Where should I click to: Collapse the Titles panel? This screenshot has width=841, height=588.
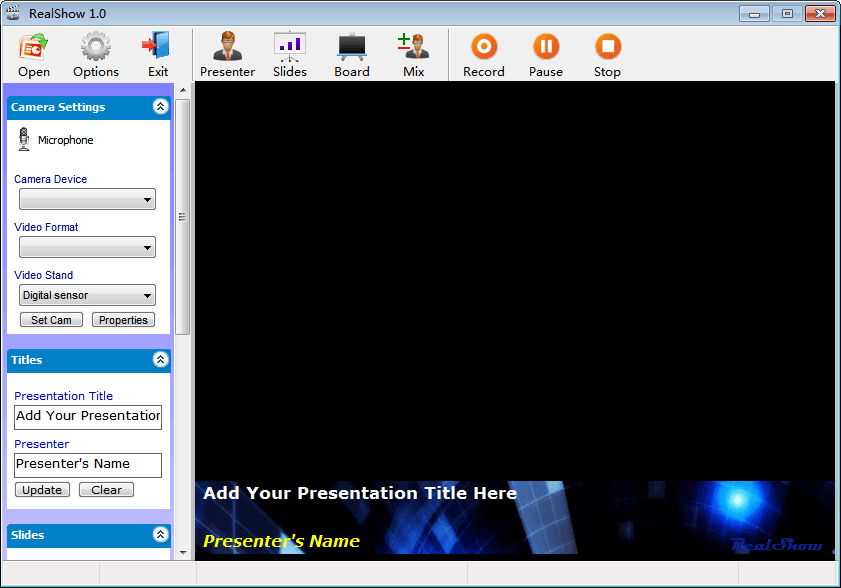pyautogui.click(x=160, y=360)
